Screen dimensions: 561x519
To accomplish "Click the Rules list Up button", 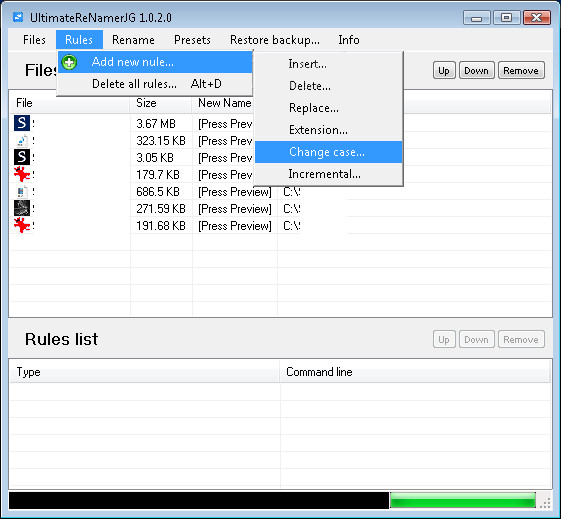I will (444, 339).
